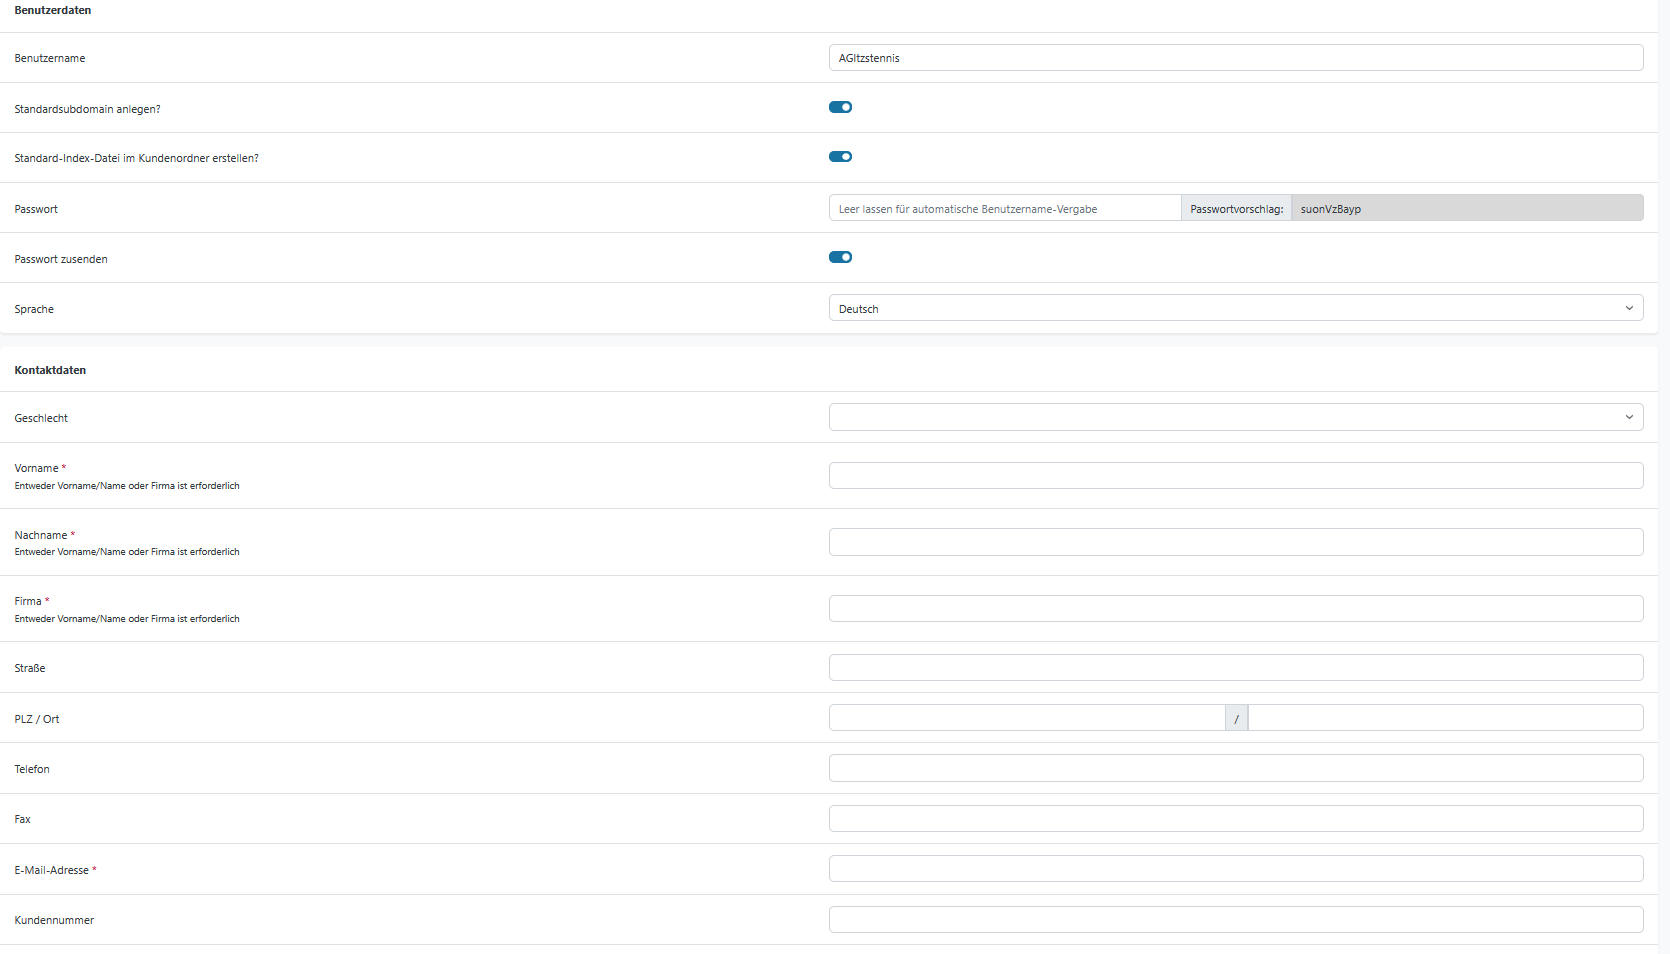Click the Kundennummer label

54,920
